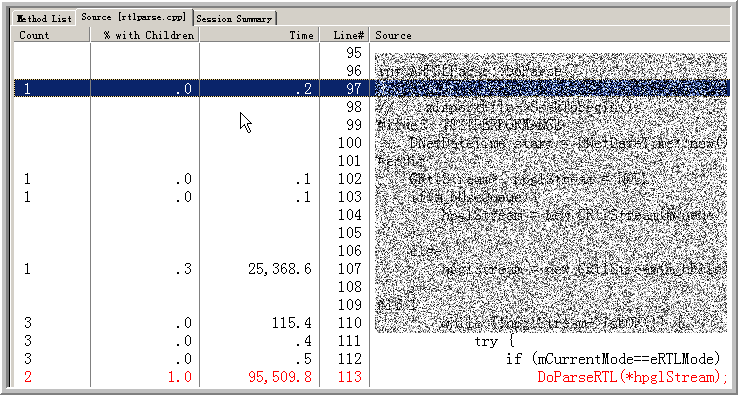Image resolution: width=738 pixels, height=395 pixels.
Task: Open the Session Summary tab
Action: 234,19
